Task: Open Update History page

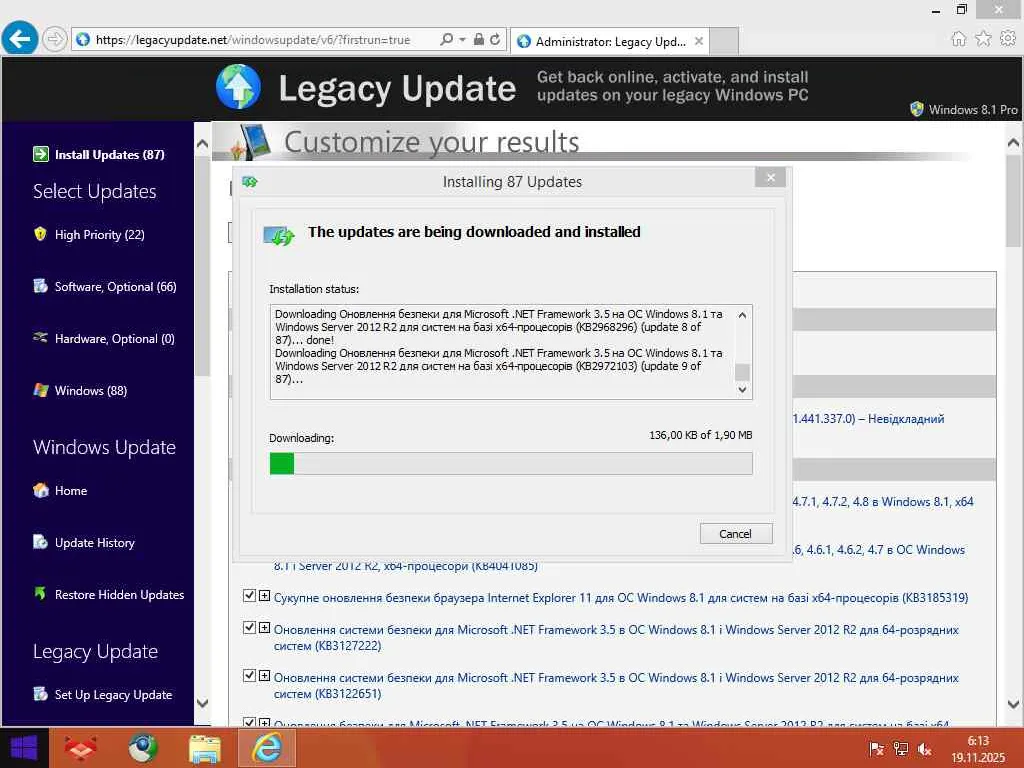Action: click(x=95, y=543)
